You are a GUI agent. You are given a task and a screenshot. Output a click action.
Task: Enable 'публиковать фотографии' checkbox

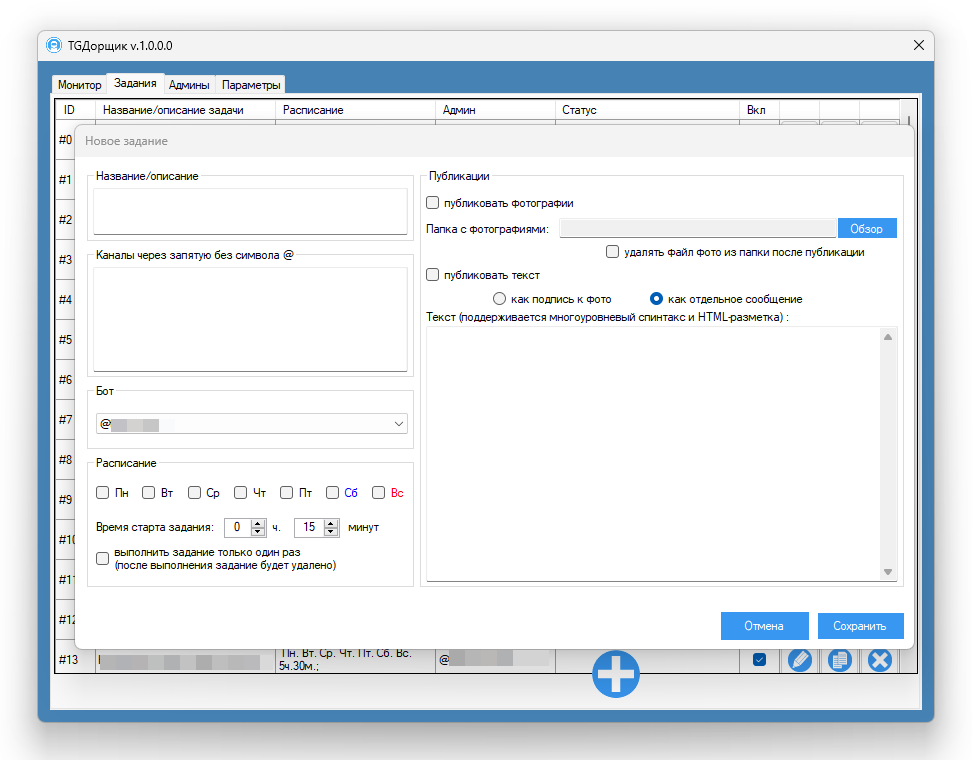click(433, 203)
